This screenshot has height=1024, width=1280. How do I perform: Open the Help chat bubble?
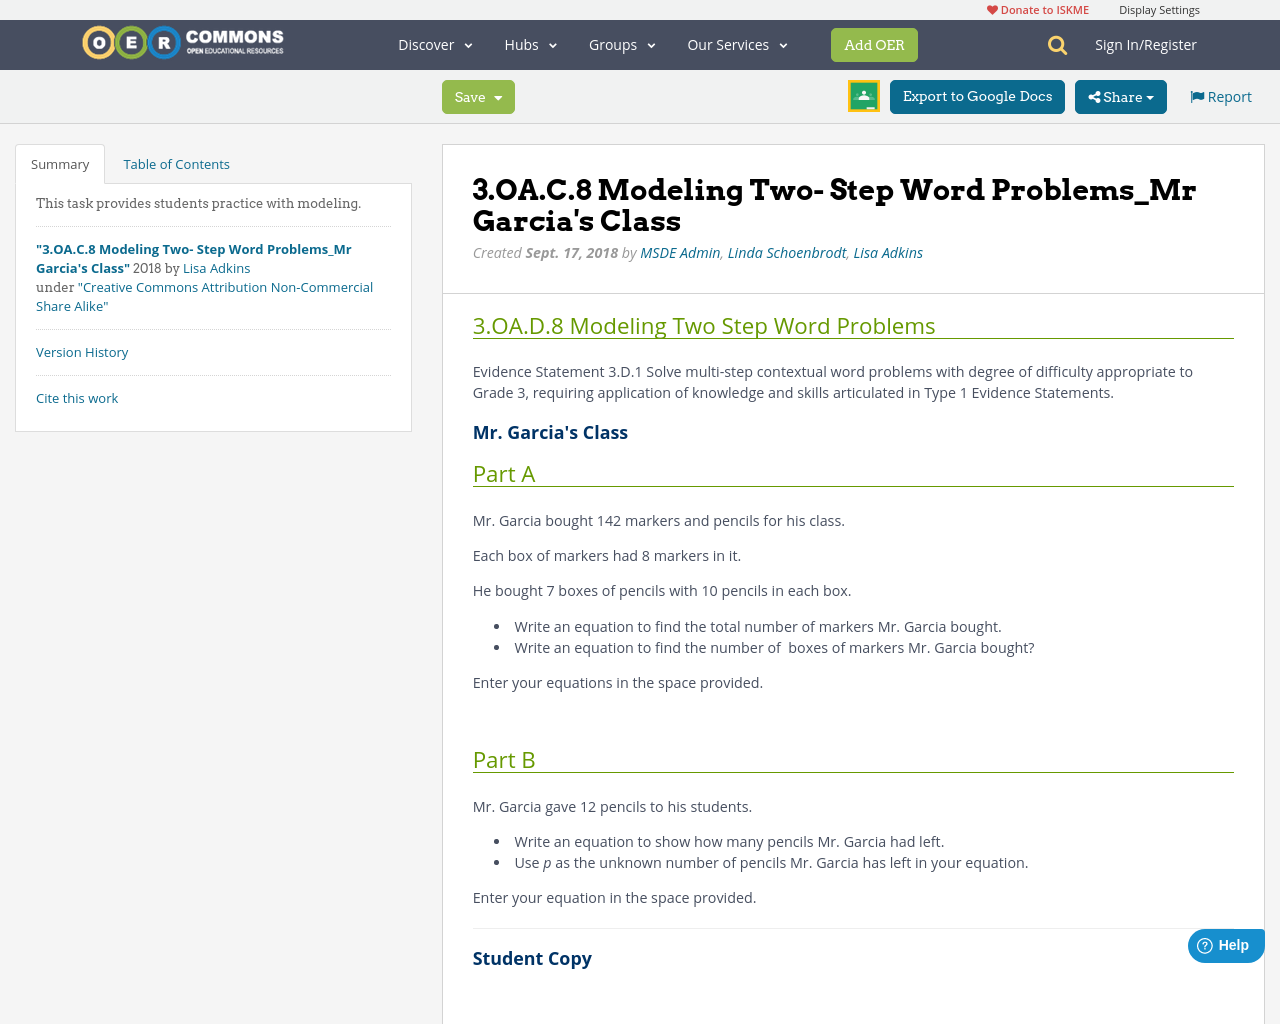(1225, 943)
